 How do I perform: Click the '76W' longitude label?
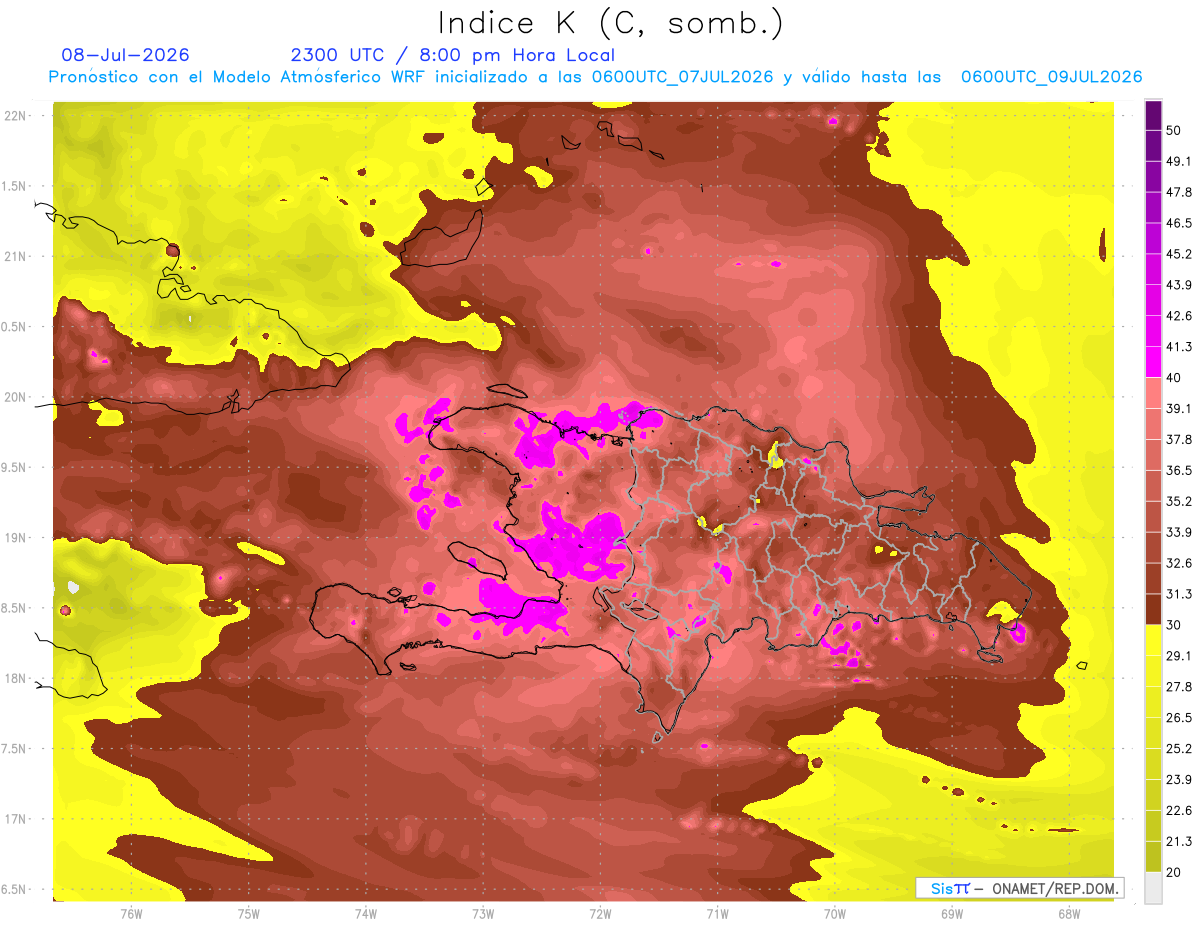pos(131,914)
